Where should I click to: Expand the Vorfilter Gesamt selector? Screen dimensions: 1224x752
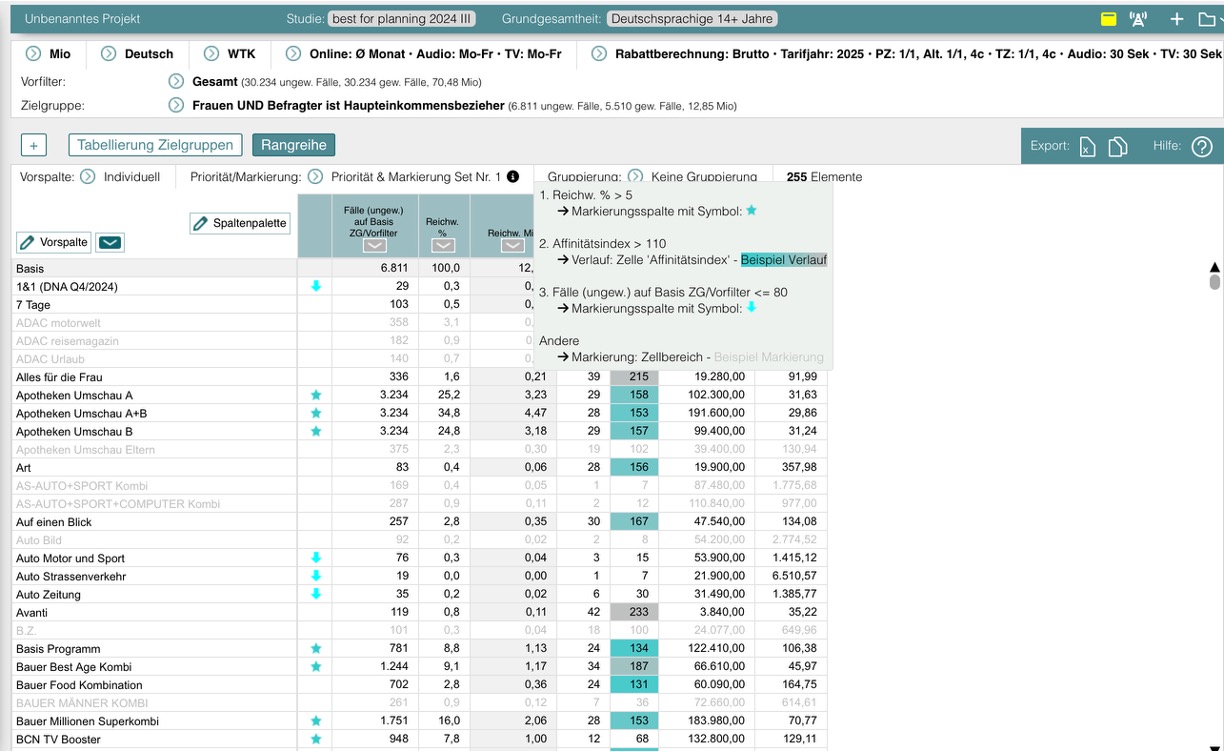(x=176, y=81)
